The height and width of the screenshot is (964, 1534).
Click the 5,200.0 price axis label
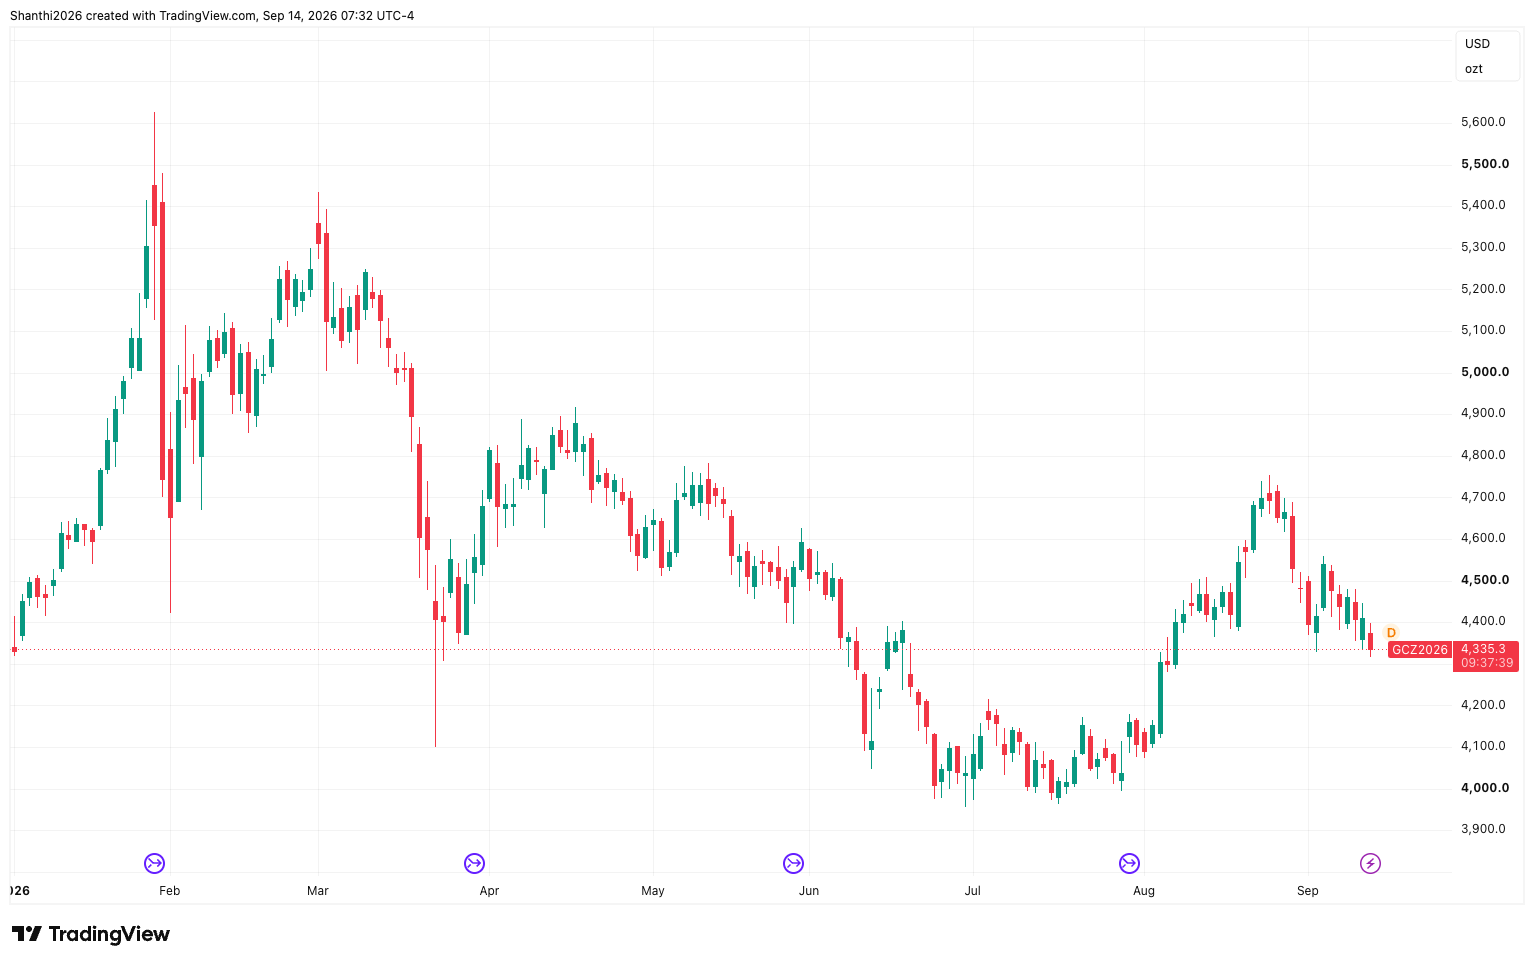(1484, 289)
